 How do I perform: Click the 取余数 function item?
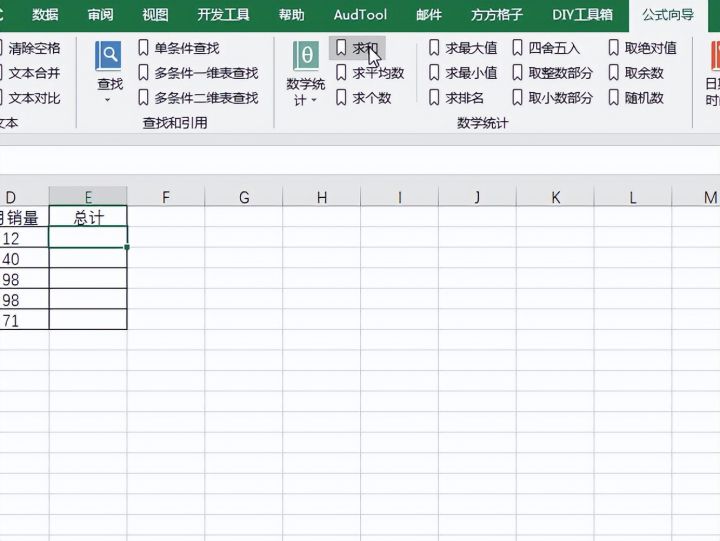point(636,73)
